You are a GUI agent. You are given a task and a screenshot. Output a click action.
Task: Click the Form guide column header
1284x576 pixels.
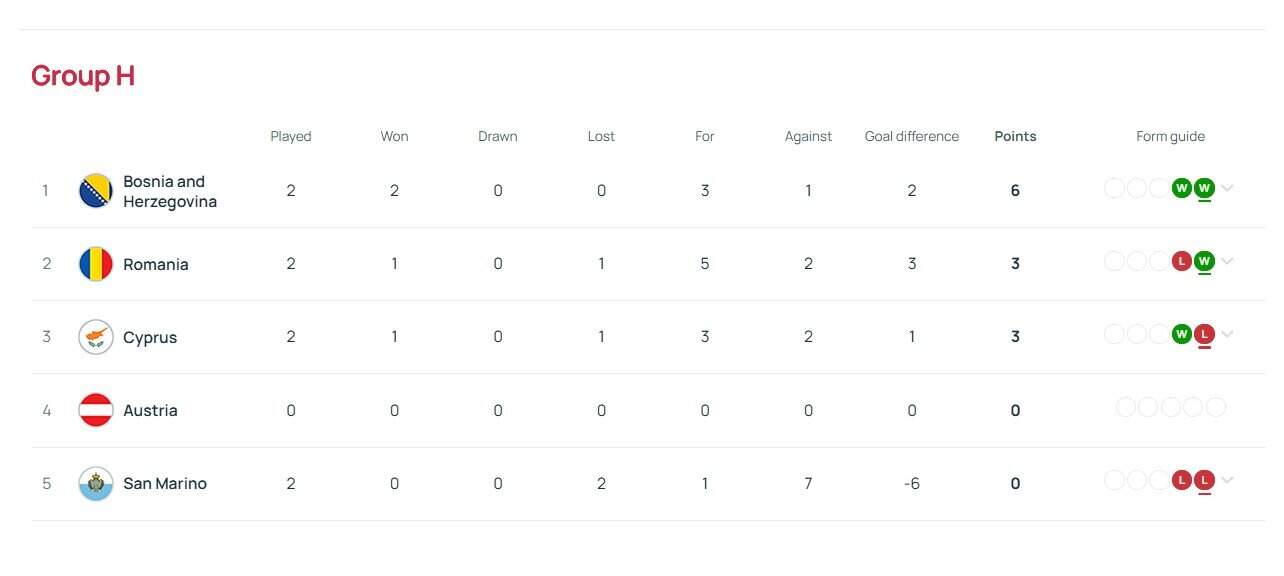tap(1170, 136)
